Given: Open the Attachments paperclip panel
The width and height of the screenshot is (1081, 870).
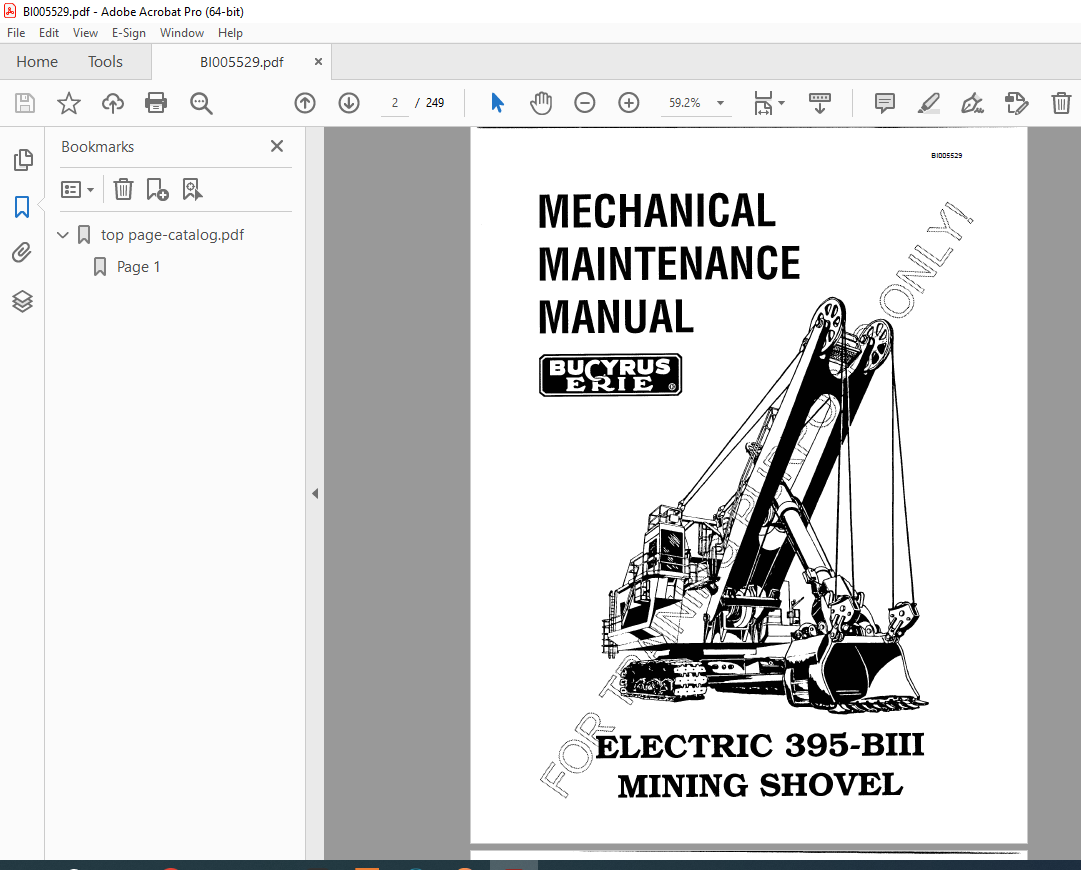Looking at the screenshot, I should point(22,253).
